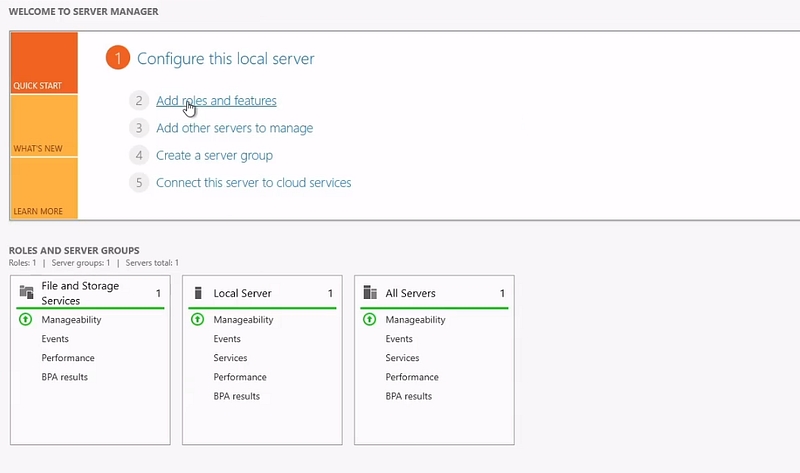Click the Local Server tile icon
This screenshot has width=800, height=473.
198,293
